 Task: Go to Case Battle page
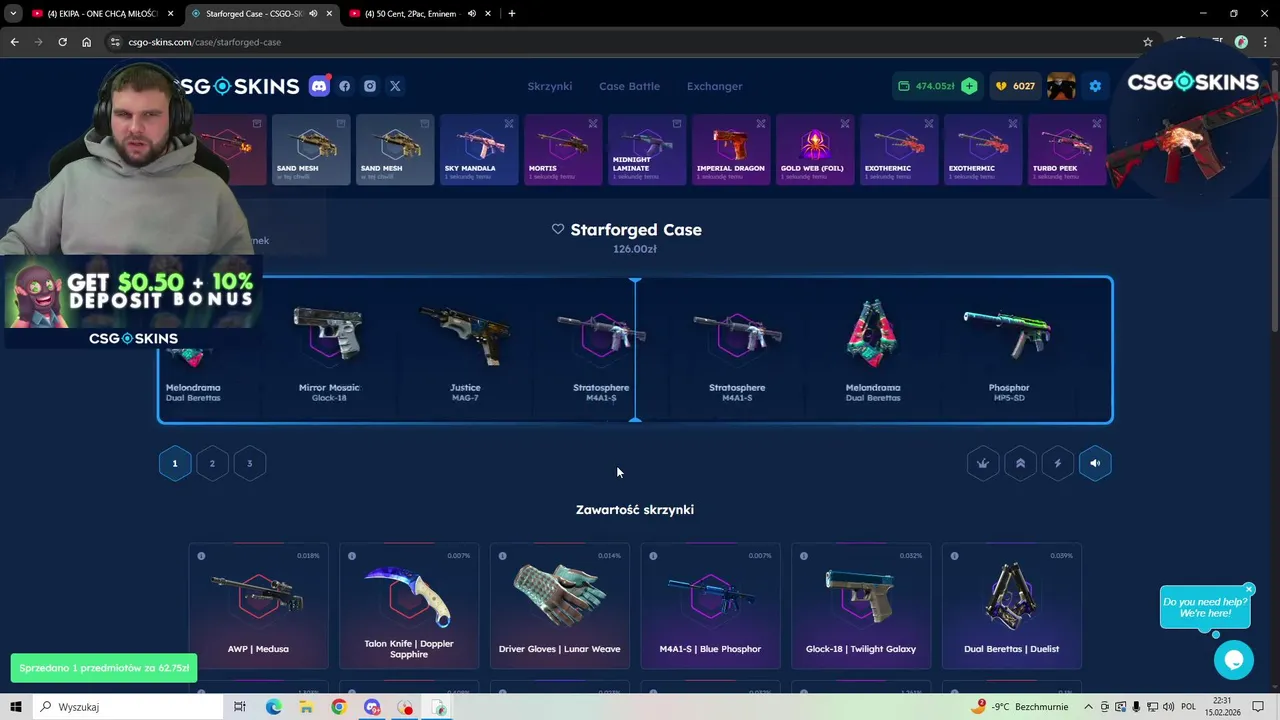(x=629, y=86)
